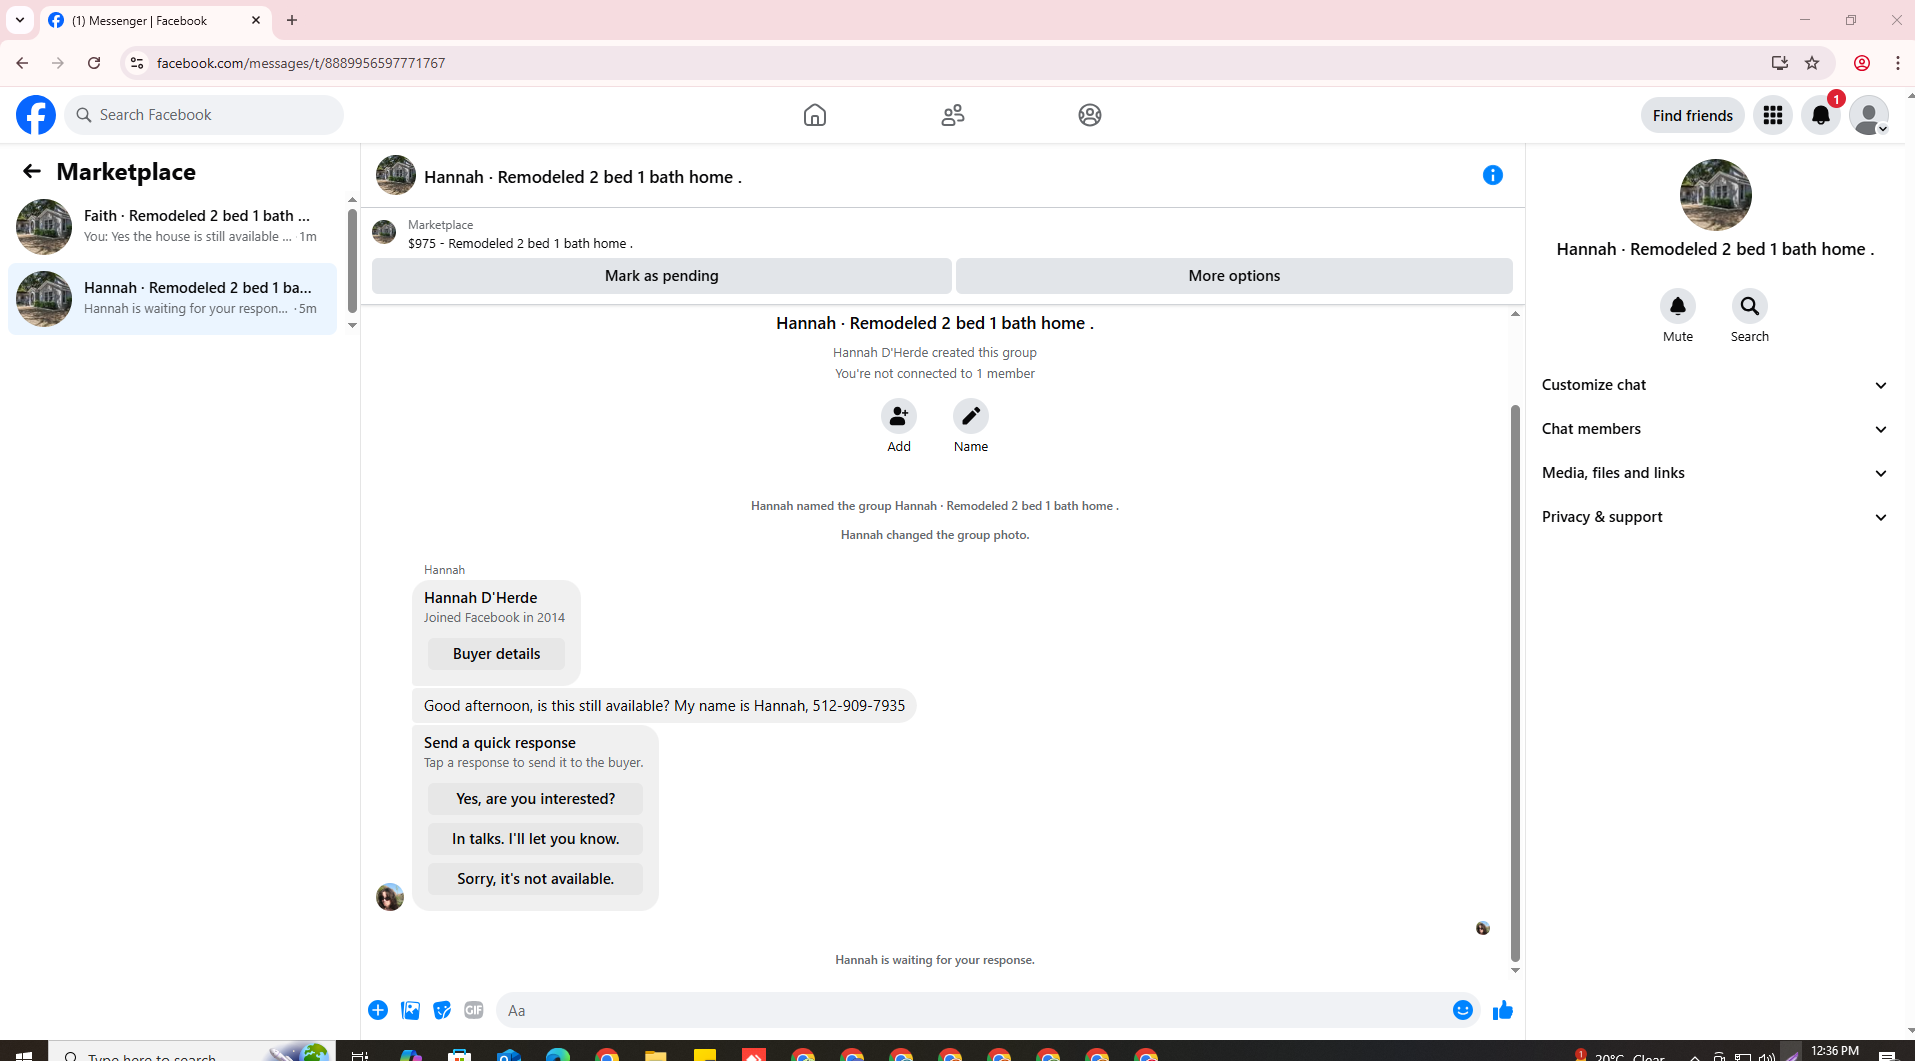
Task: Open the Friends icon in top navigation
Action: pyautogui.click(x=953, y=115)
